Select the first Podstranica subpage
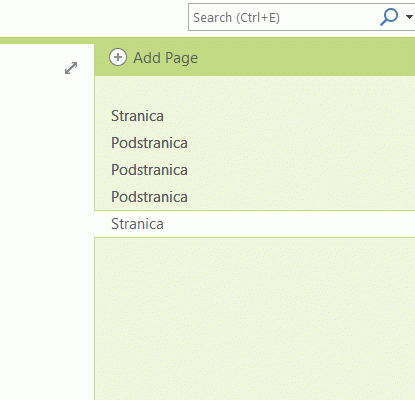Image resolution: width=415 pixels, height=400 pixels. 149,143
